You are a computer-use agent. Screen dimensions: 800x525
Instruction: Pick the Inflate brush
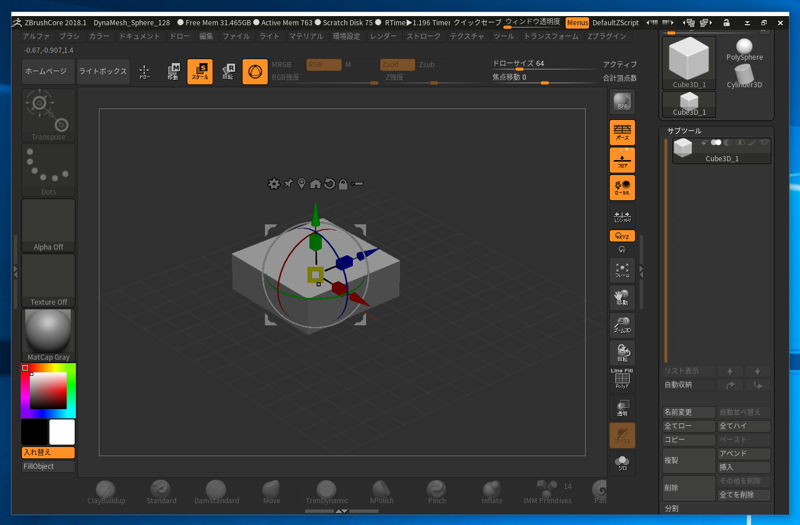pyautogui.click(x=492, y=490)
